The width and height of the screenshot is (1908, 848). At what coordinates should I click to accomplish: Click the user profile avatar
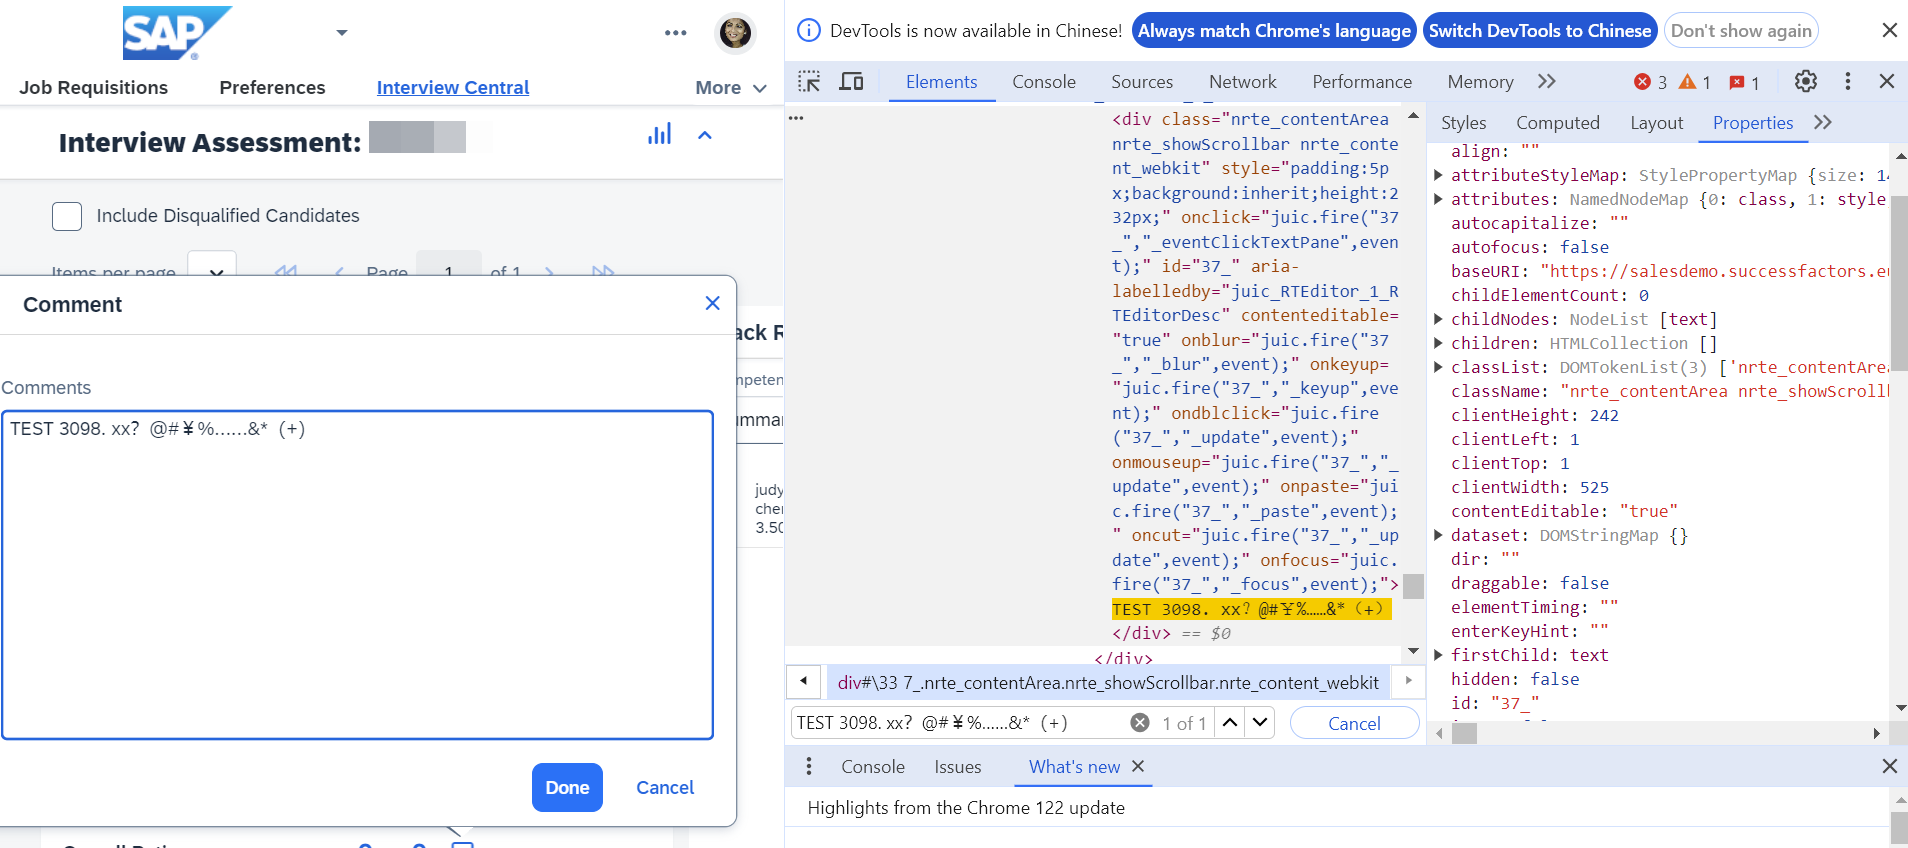pyautogui.click(x=735, y=33)
